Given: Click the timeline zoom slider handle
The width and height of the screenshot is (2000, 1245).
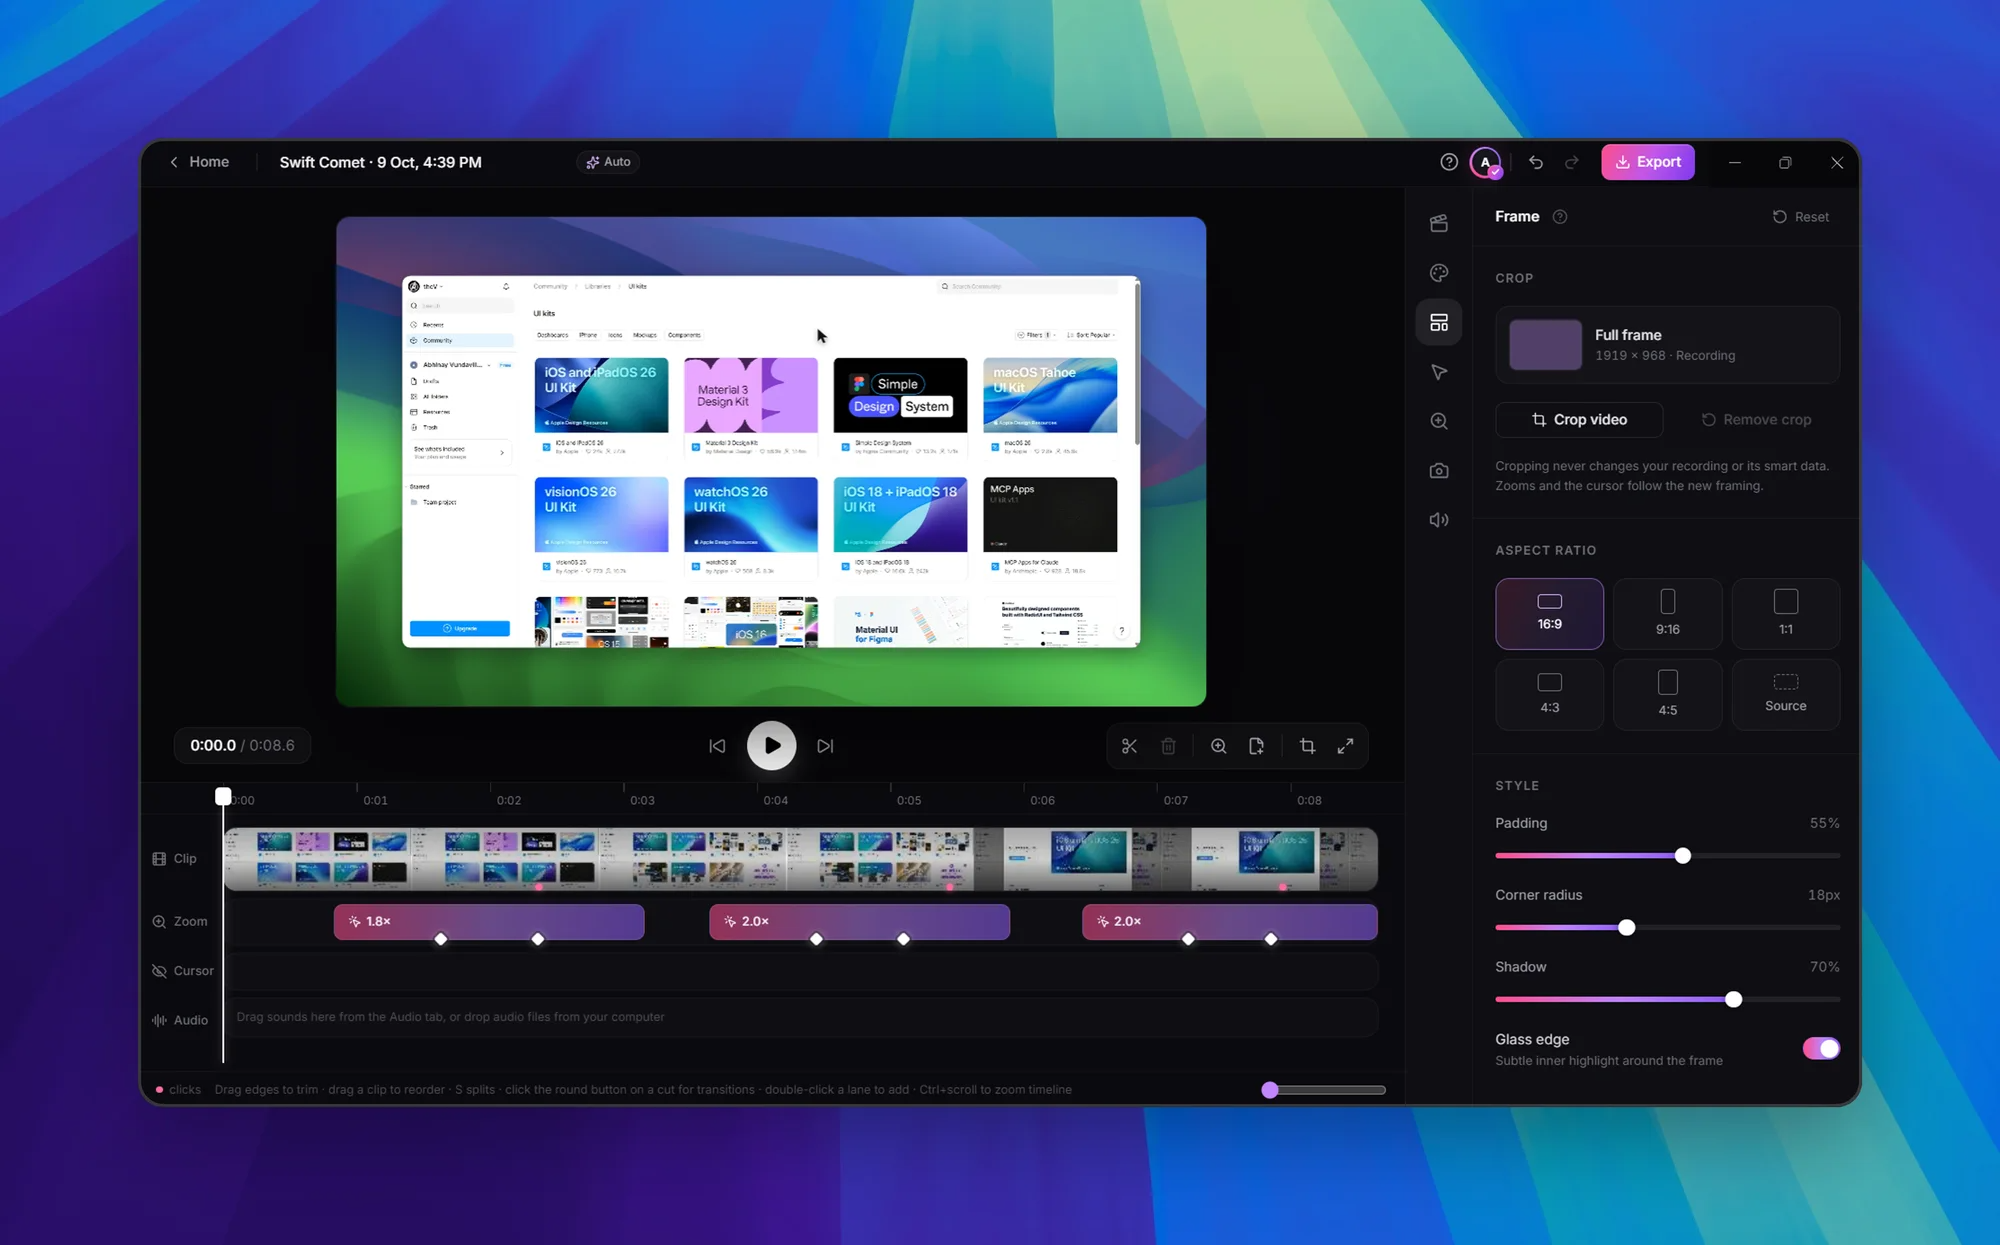Looking at the screenshot, I should (x=1270, y=1090).
